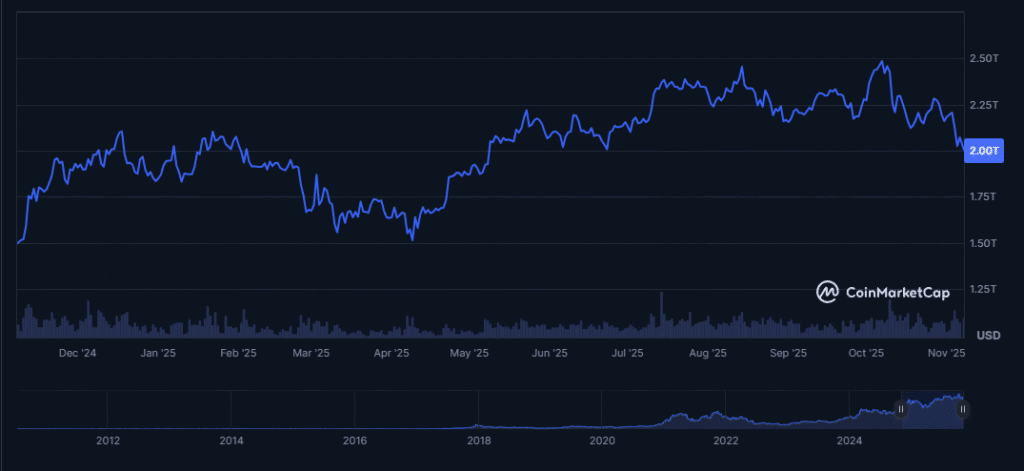Click the Mar '25 date label

[x=311, y=353]
